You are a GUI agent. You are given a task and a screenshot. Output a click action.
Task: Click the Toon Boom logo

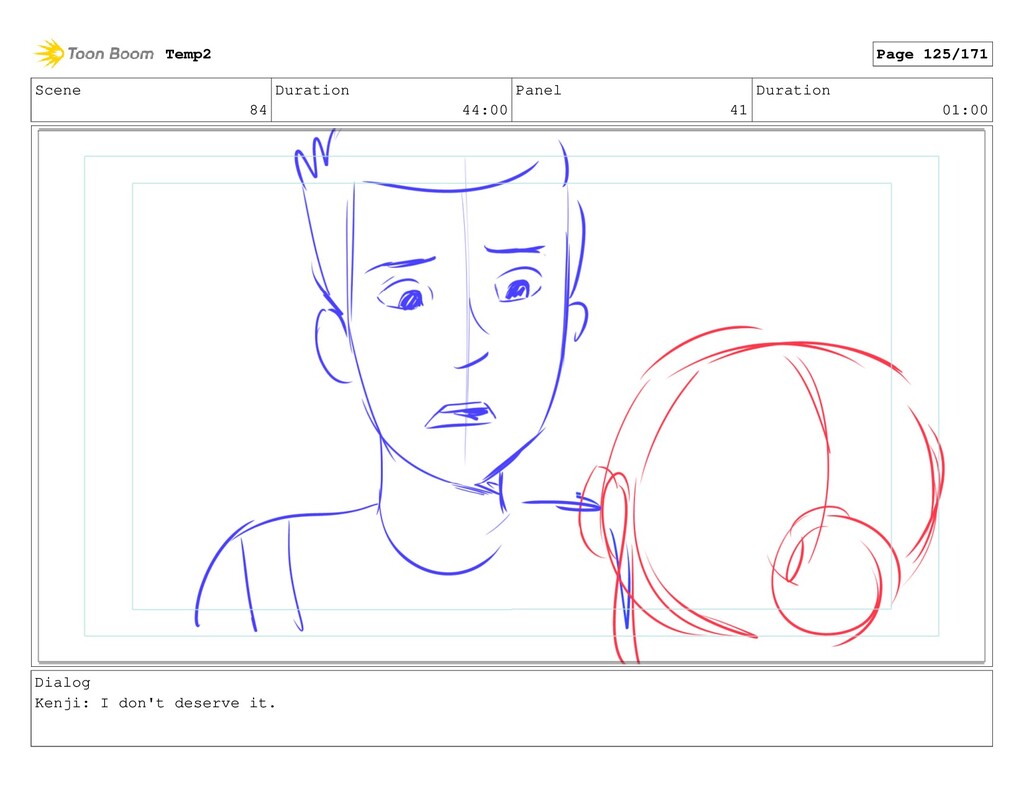(94, 54)
